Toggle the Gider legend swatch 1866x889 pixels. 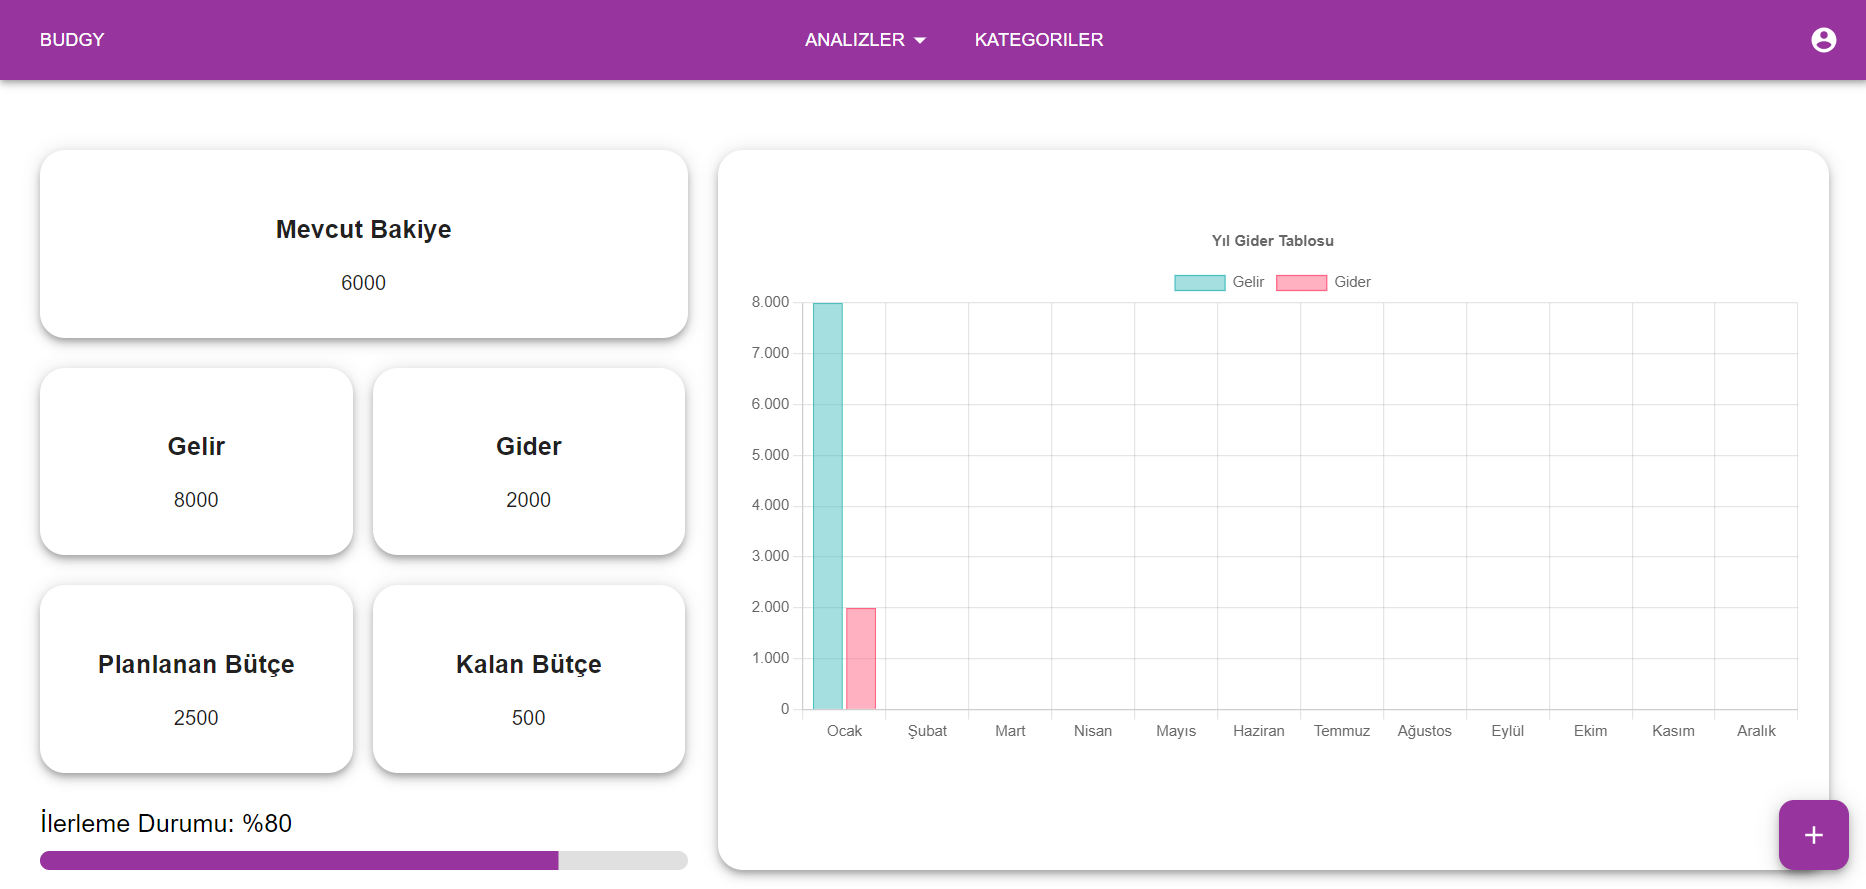(1301, 283)
